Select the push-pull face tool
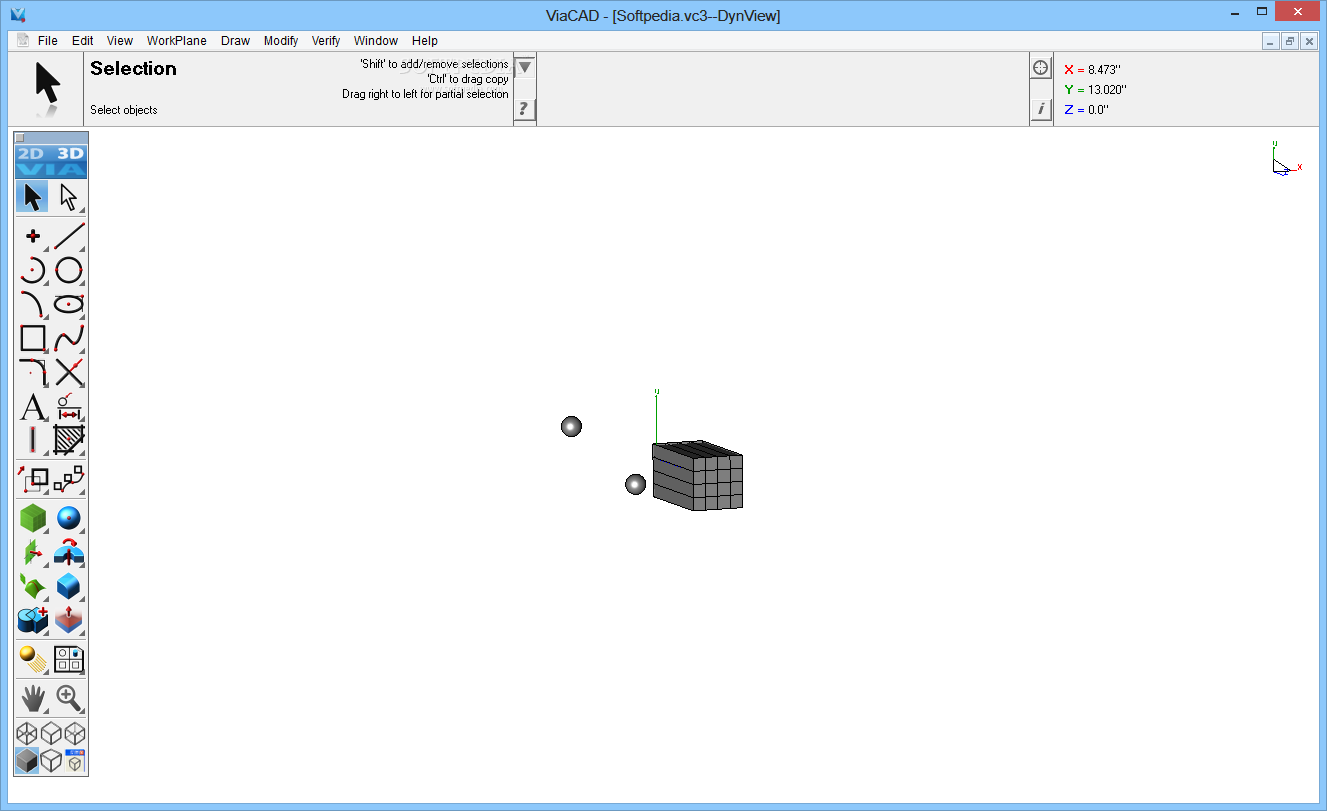1327x811 pixels. [68, 620]
